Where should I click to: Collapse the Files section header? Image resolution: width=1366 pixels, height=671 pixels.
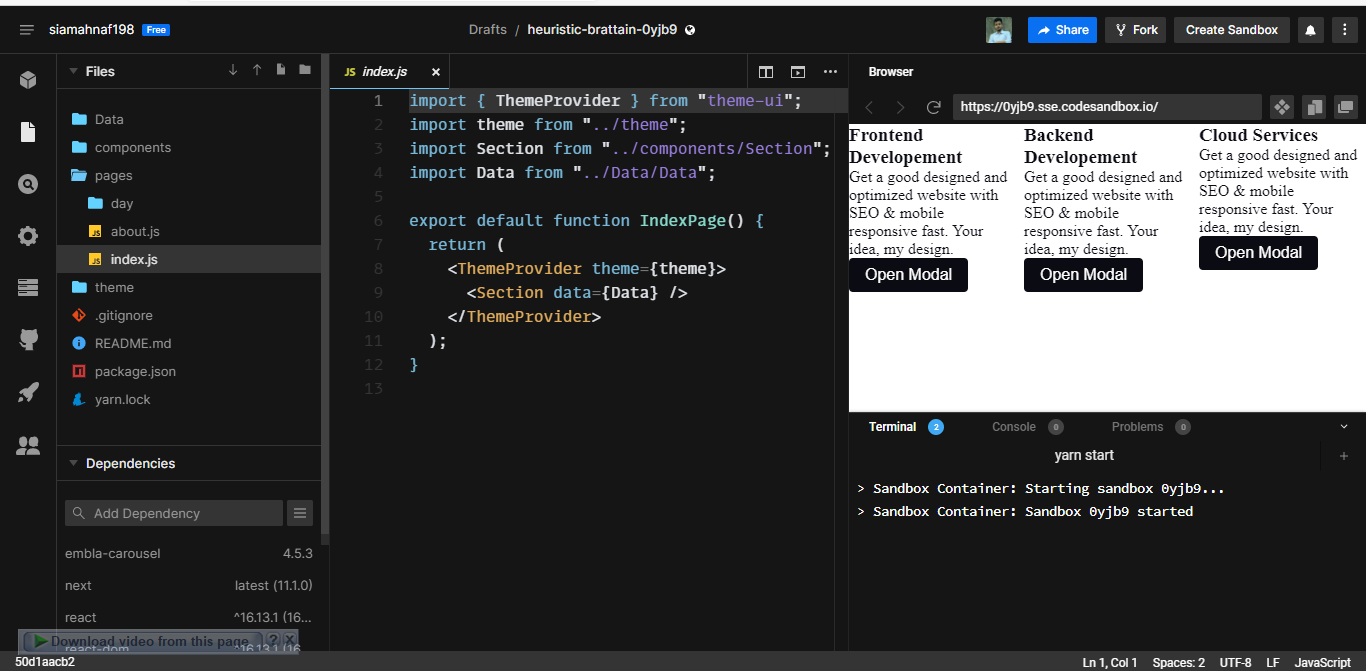click(73, 71)
